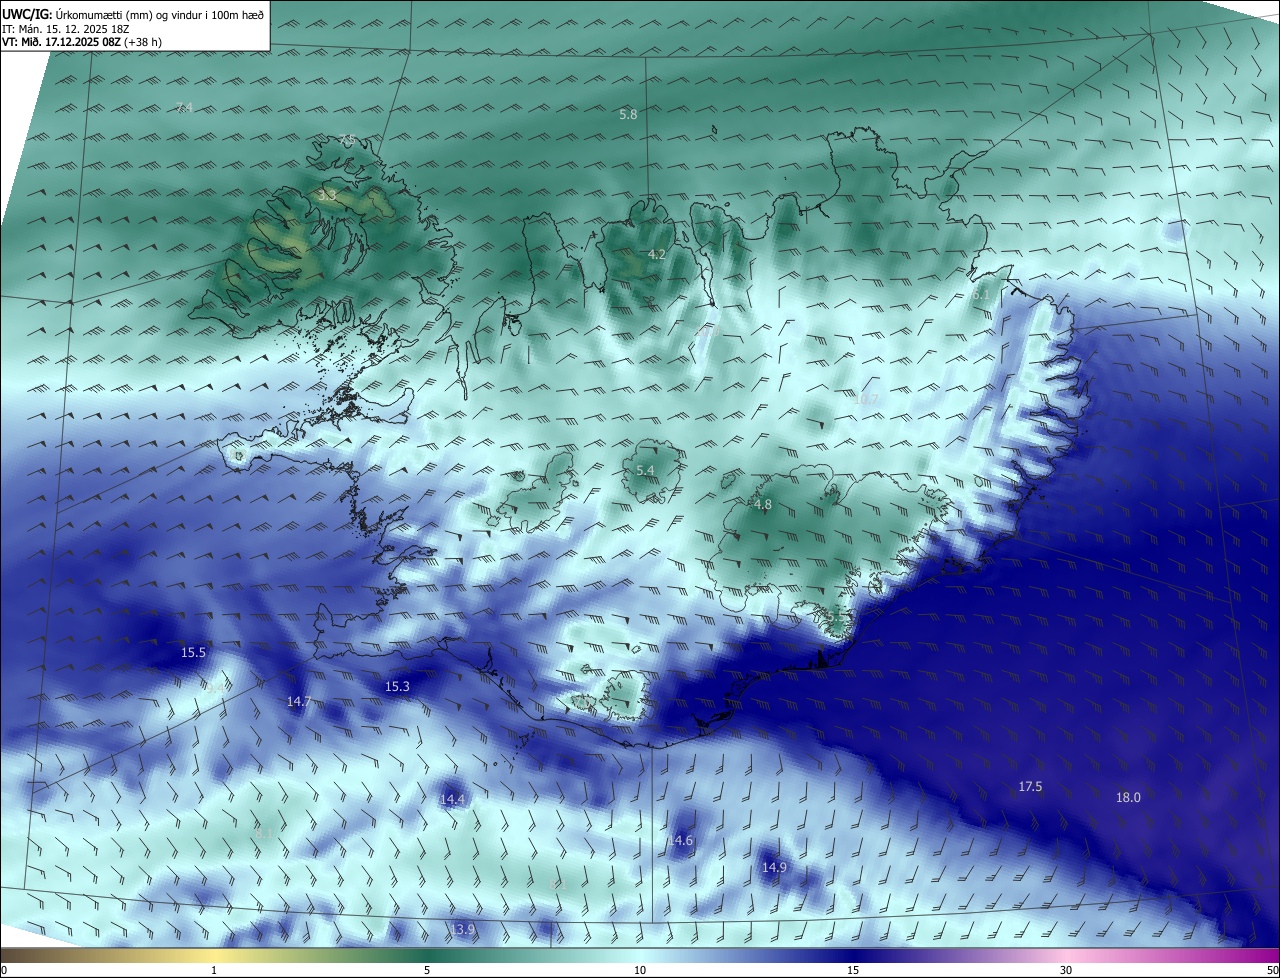Image resolution: width=1280 pixels, height=978 pixels.
Task: Click the 5.8 value label on the map
Action: 628,115
